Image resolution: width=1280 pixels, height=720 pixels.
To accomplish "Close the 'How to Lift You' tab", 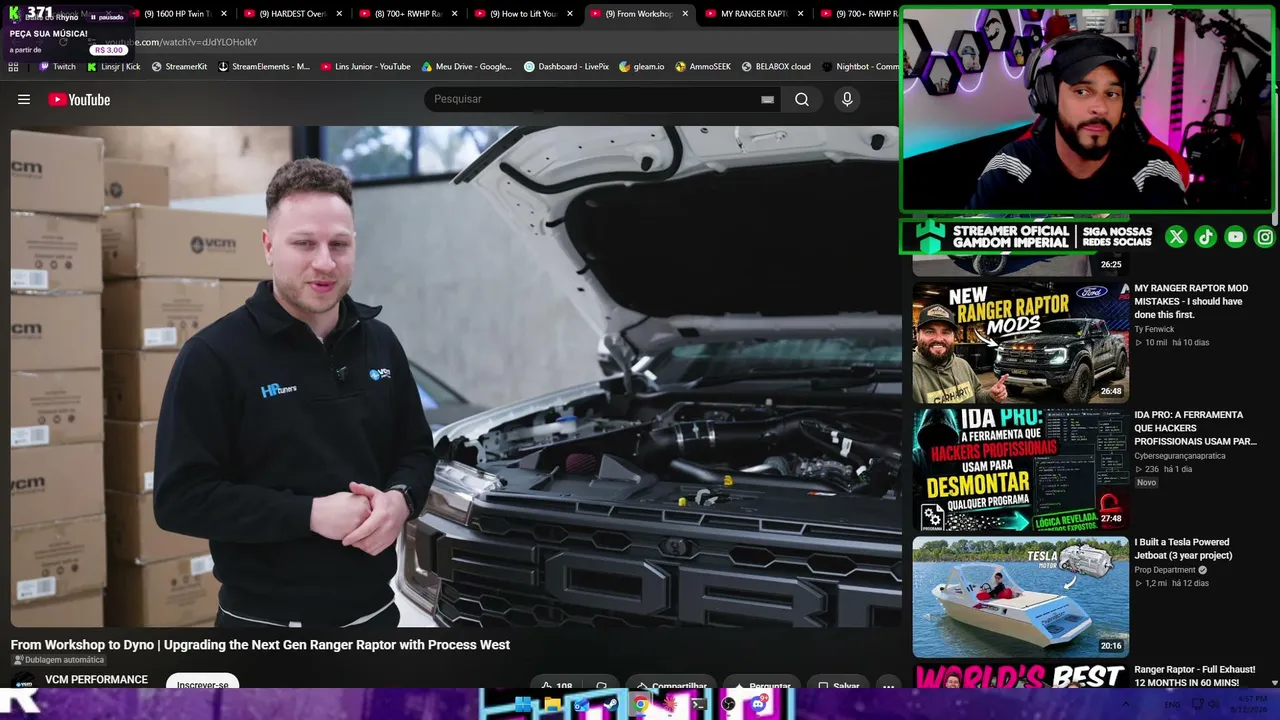I will pyautogui.click(x=570, y=14).
